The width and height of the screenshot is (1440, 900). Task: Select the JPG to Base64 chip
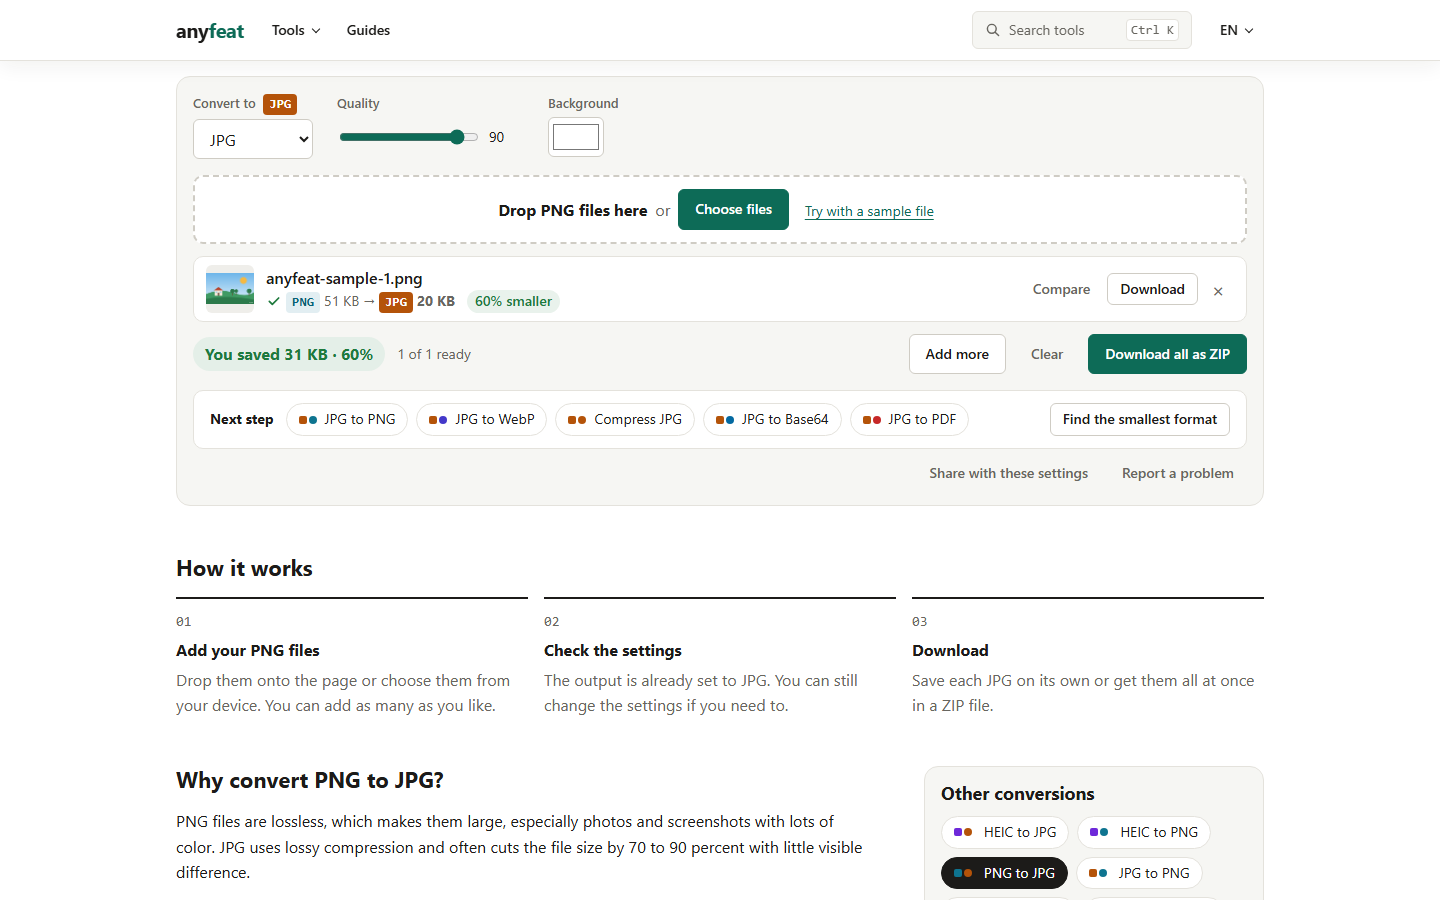[772, 419]
